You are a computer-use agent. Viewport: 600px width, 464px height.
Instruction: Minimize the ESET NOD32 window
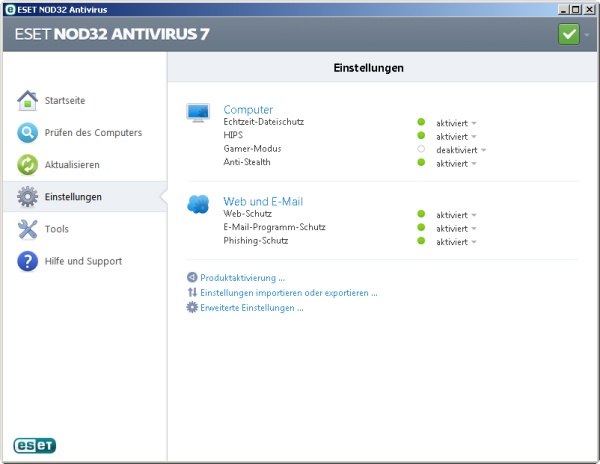pyautogui.click(x=563, y=10)
